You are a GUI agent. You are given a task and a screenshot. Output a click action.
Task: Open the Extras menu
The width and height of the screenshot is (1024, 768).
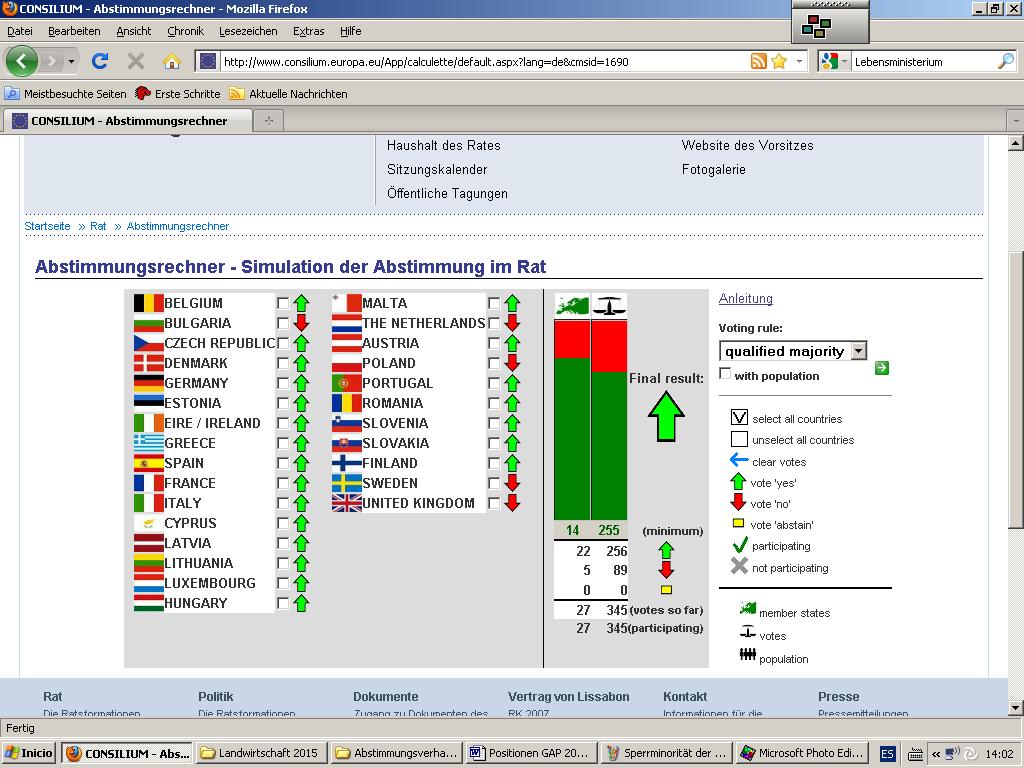click(308, 31)
